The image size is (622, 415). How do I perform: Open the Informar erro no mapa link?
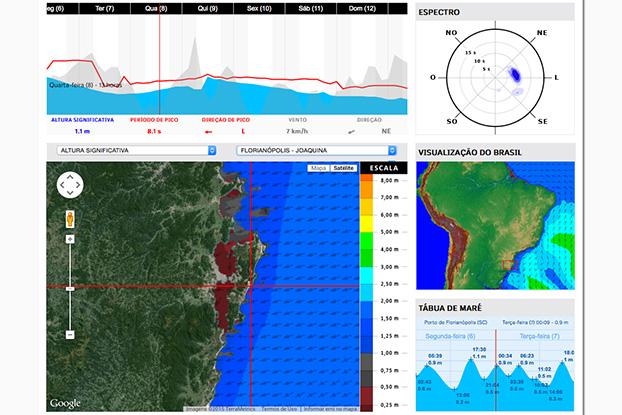coord(330,409)
